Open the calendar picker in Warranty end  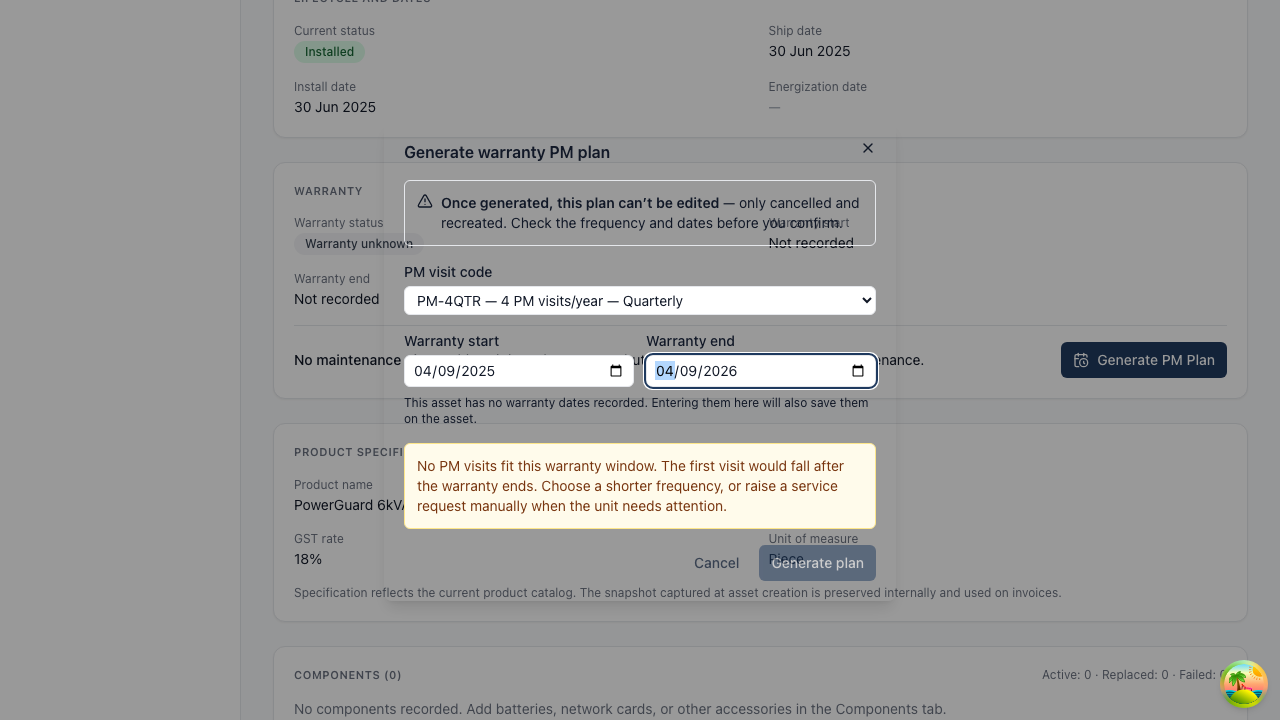pos(858,371)
